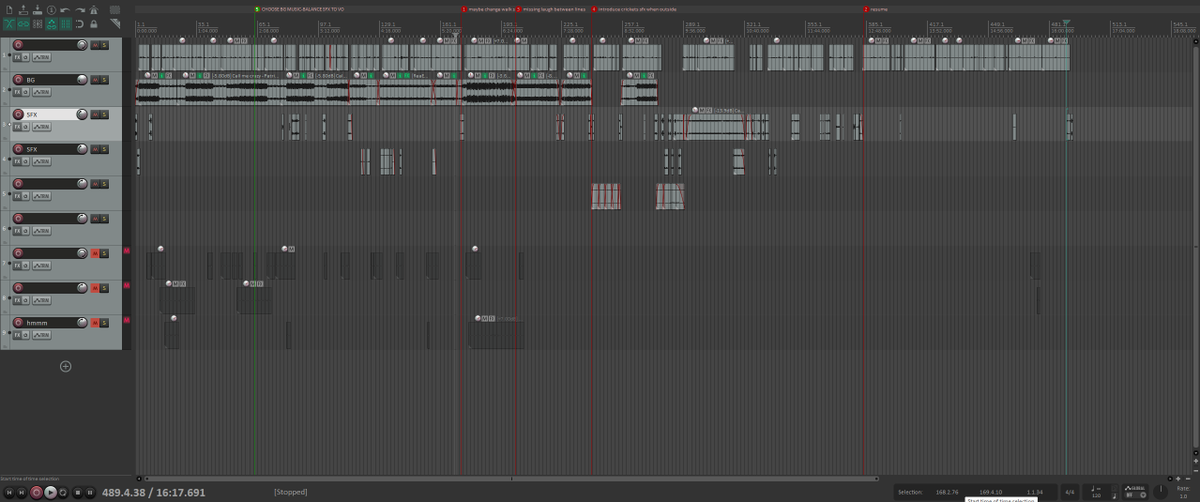Click go to project start transport button
Image resolution: width=1200 pixels, height=502 pixels.
tap(9, 492)
